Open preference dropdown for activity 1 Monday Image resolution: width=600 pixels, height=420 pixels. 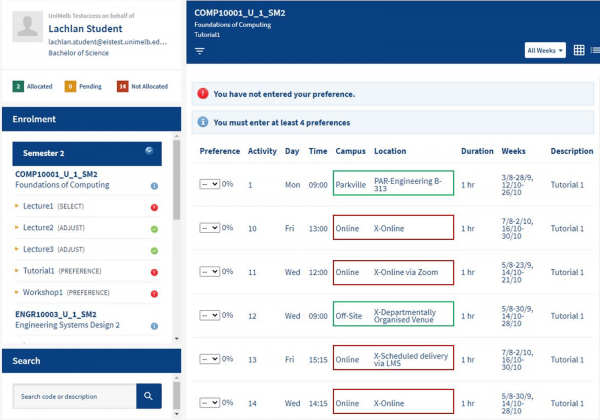[x=209, y=184]
